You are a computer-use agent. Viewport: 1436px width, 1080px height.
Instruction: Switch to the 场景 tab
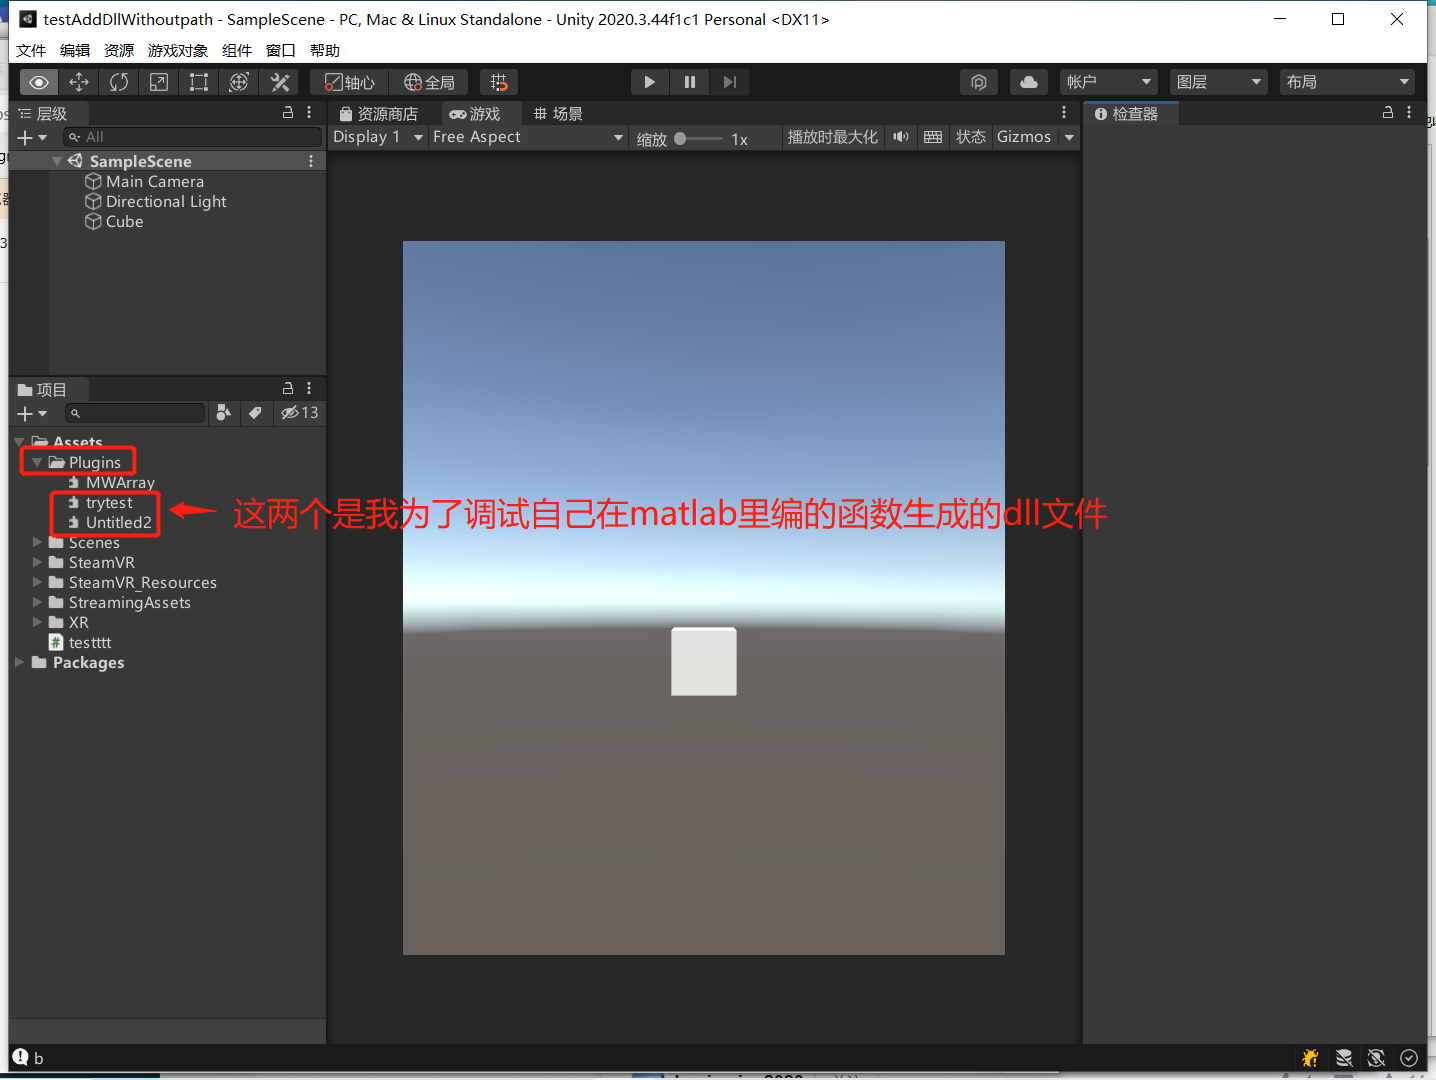coord(558,114)
